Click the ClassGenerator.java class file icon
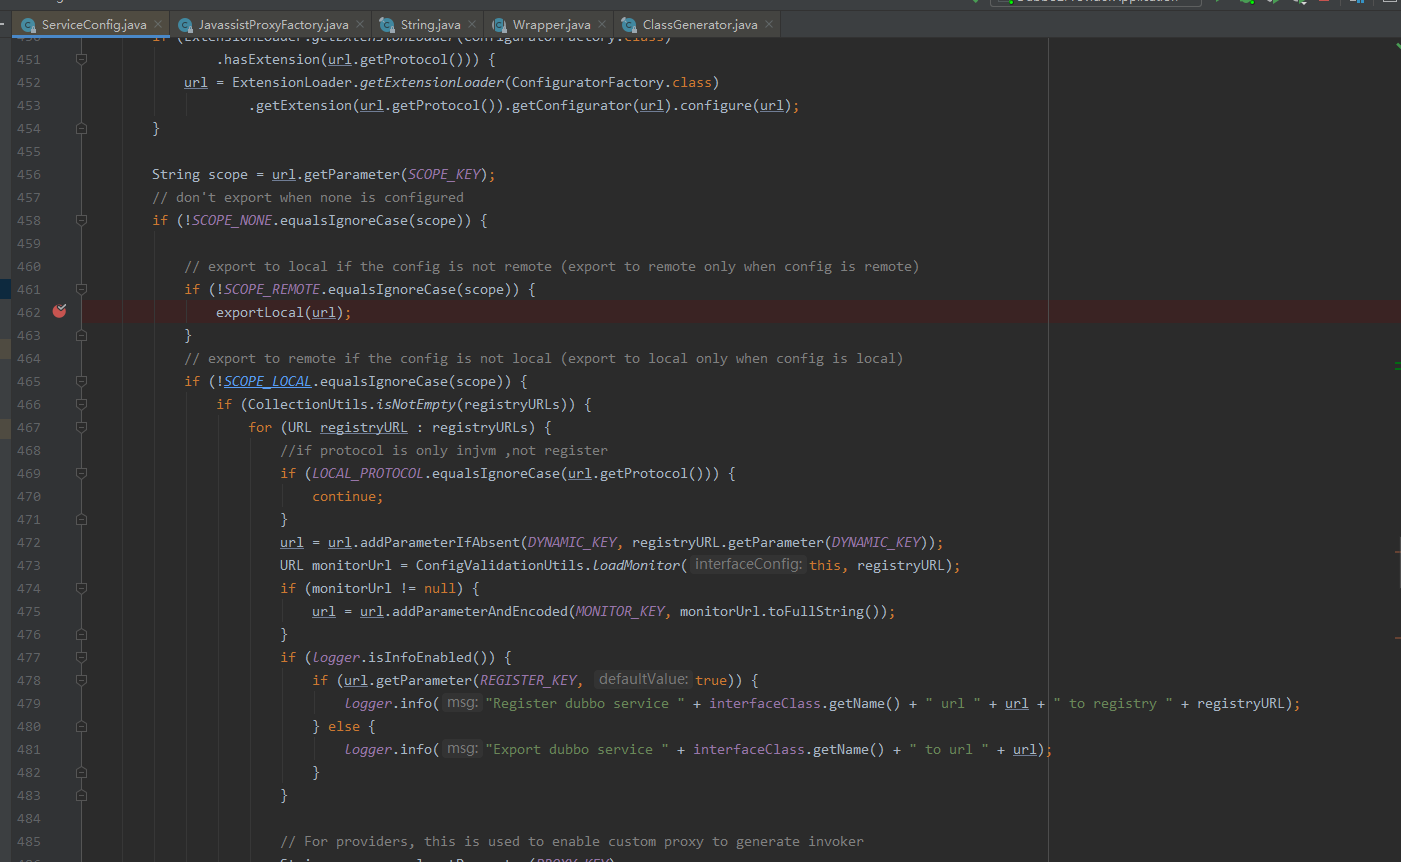 pyautogui.click(x=629, y=25)
